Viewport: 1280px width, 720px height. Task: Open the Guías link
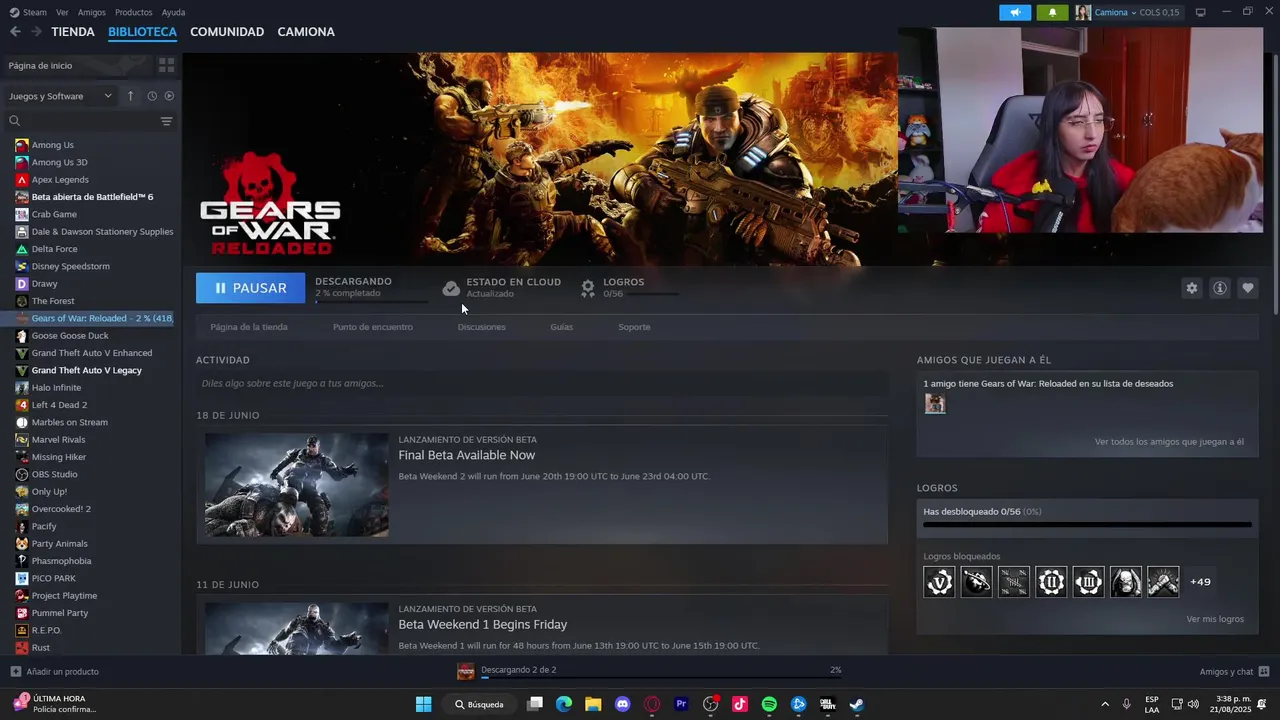tap(562, 327)
